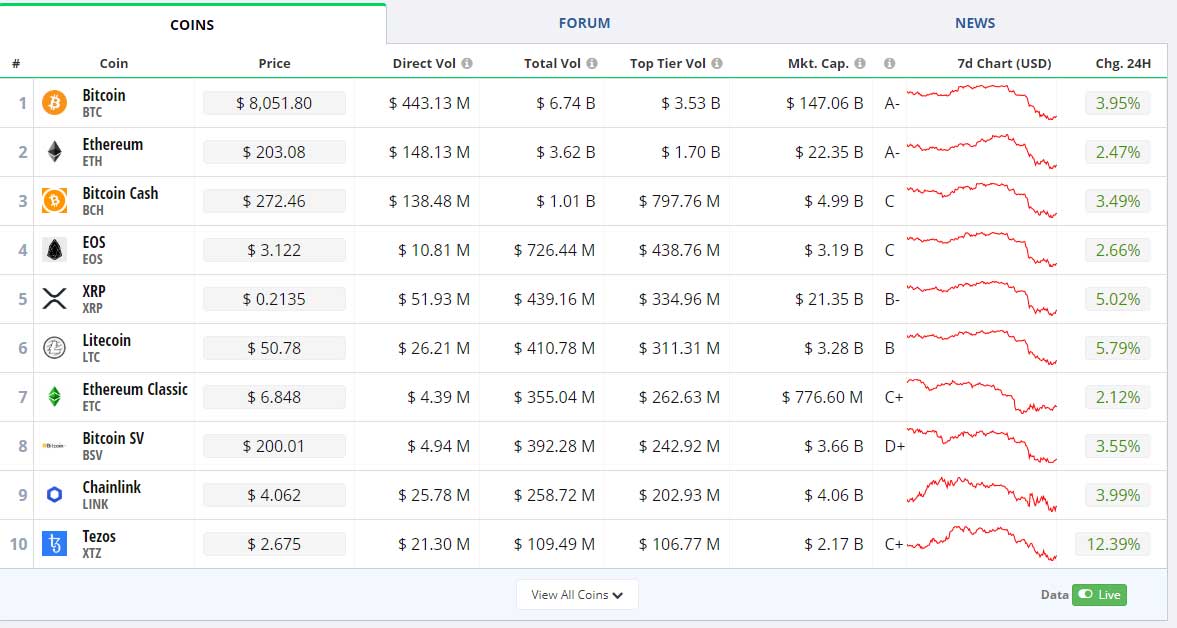The image size is (1177, 628).
Task: Click Chainlink 3.99% change badge
Action: coord(1117,495)
